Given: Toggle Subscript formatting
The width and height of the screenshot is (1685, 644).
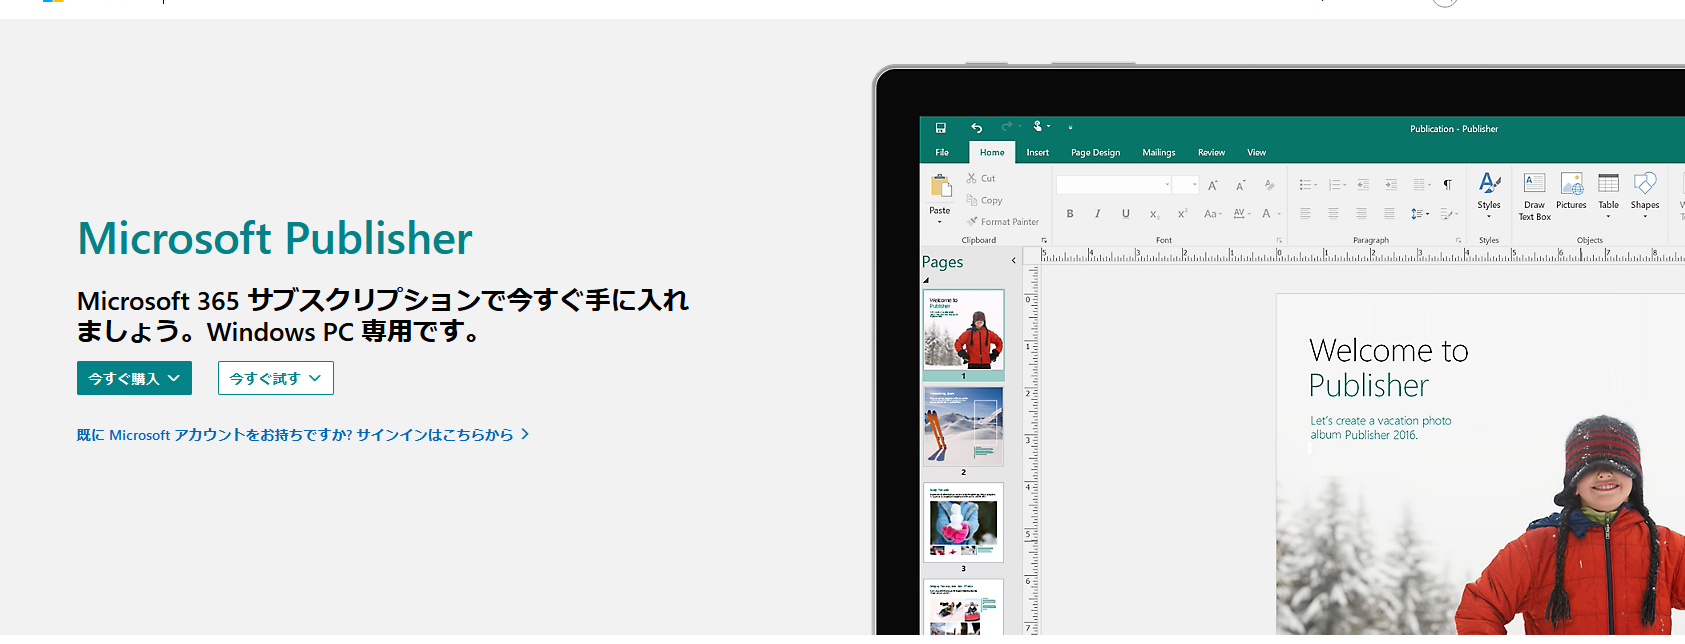Looking at the screenshot, I should [x=1154, y=214].
